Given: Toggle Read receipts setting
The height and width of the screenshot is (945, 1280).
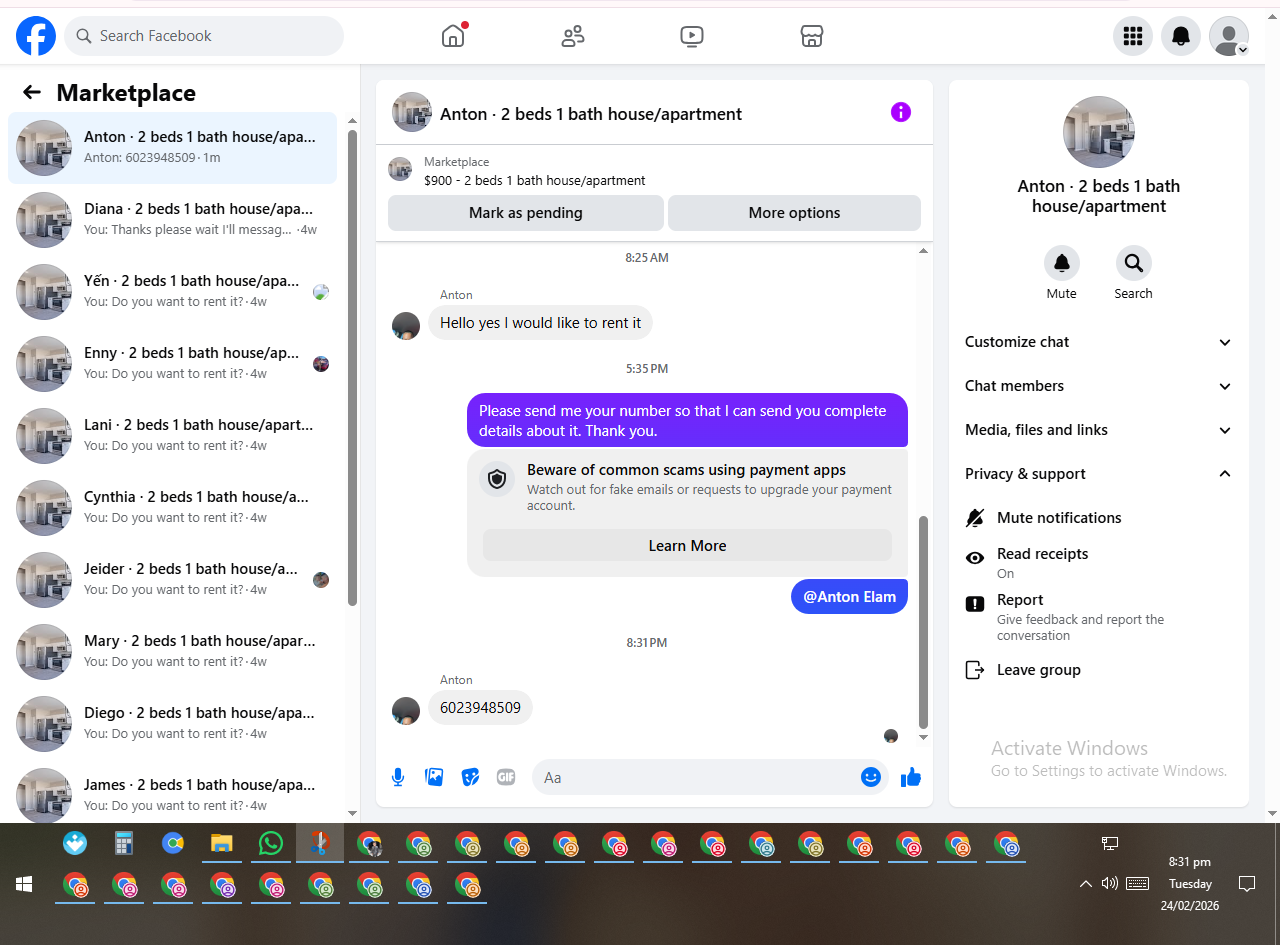Looking at the screenshot, I should click(1100, 563).
